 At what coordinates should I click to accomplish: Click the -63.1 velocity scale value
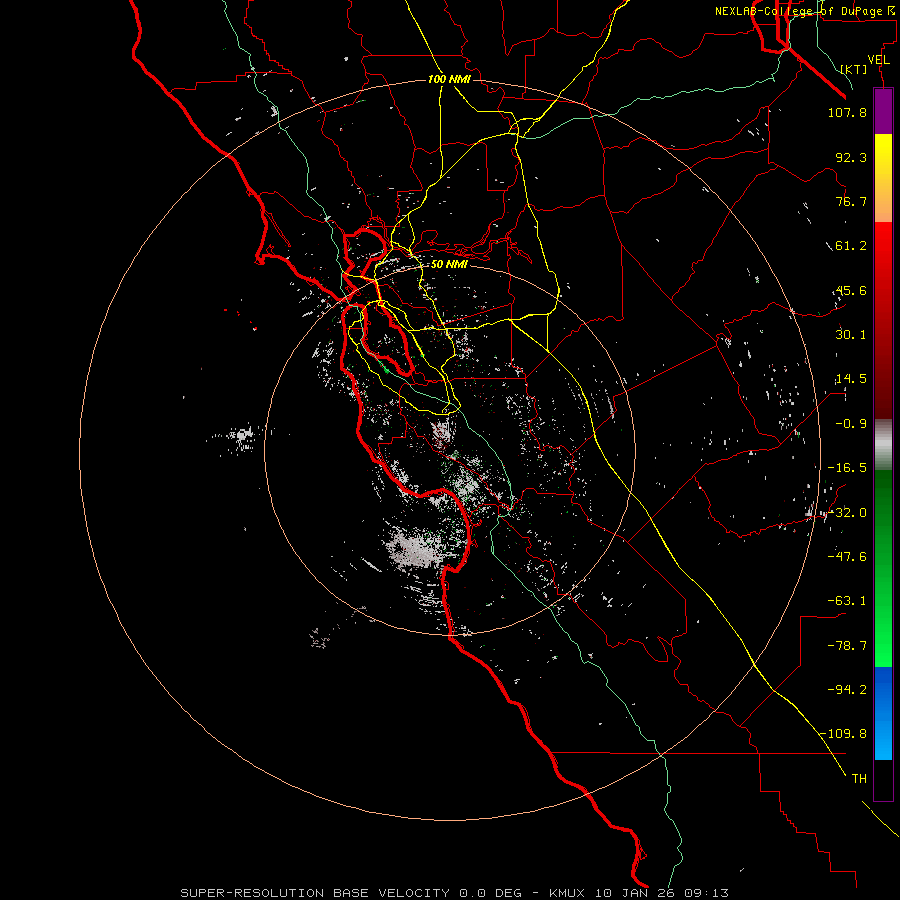[847, 601]
